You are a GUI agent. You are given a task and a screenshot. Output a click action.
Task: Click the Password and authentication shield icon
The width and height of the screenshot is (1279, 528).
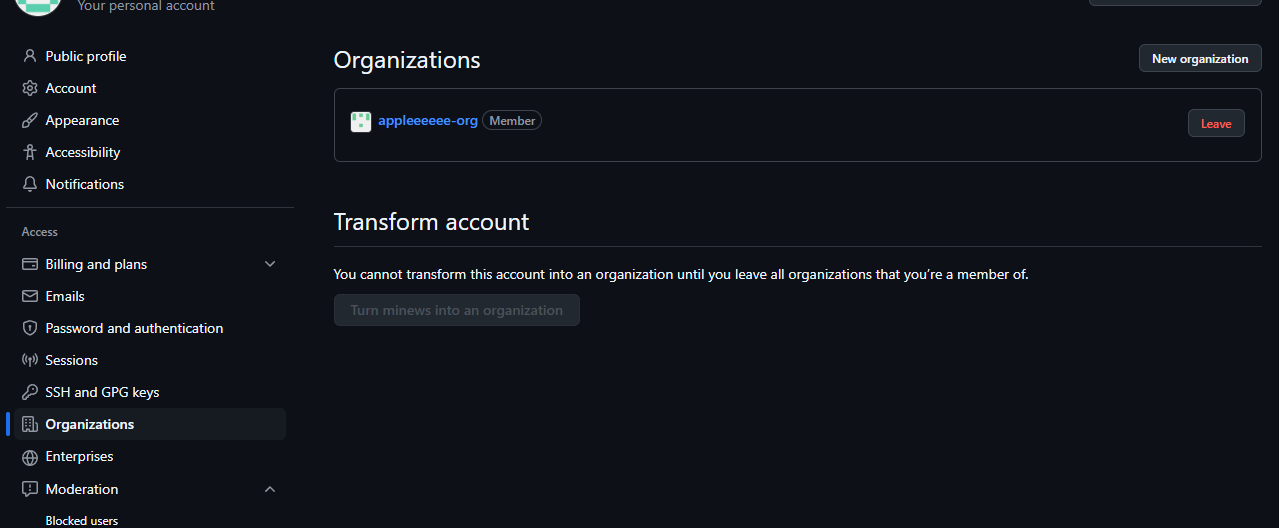(x=30, y=328)
